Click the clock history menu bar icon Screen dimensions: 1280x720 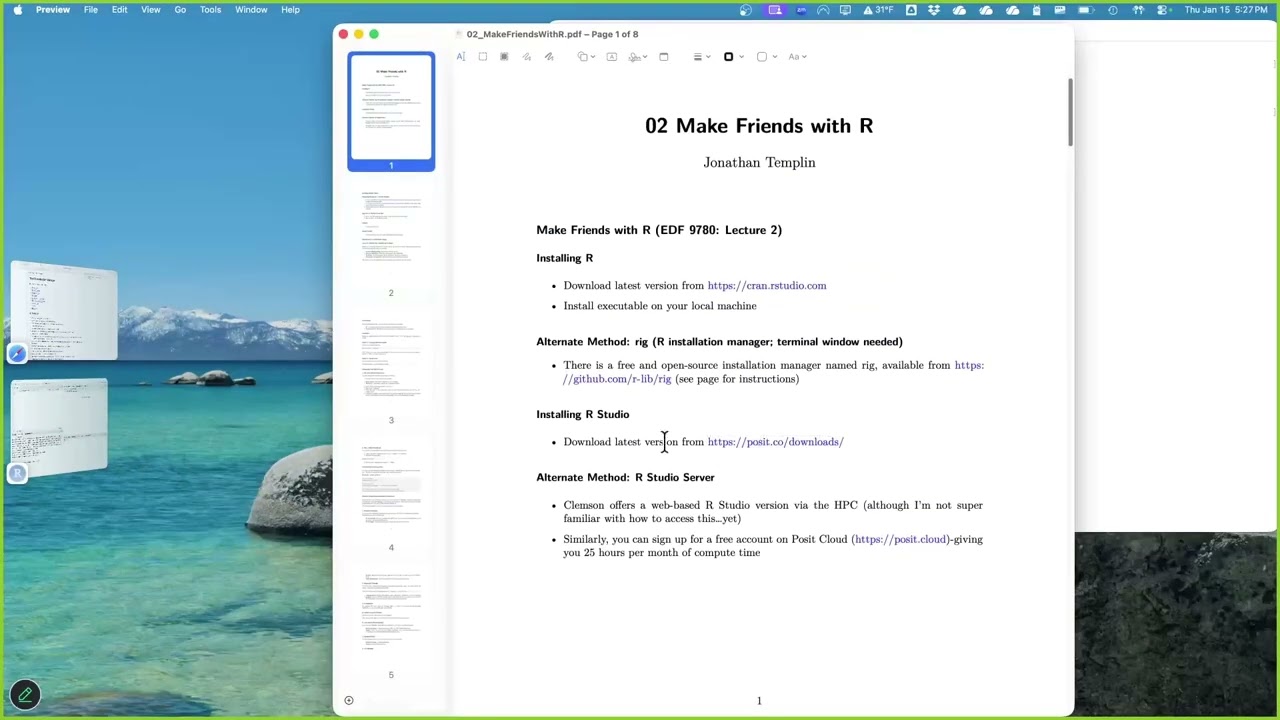pyautogui.click(x=1113, y=10)
